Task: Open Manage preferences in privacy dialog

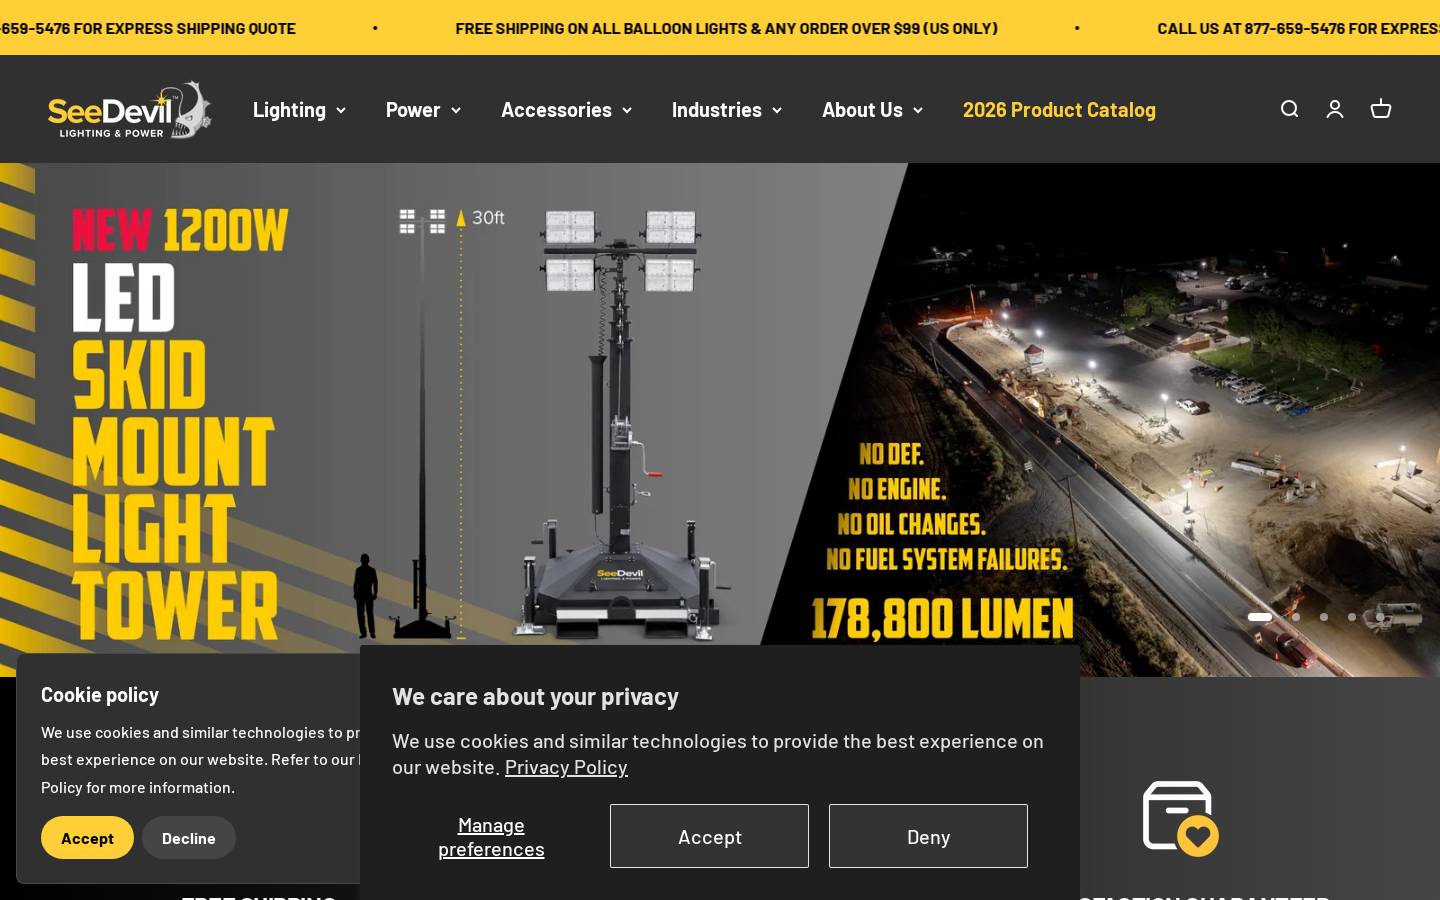Action: tap(491, 836)
